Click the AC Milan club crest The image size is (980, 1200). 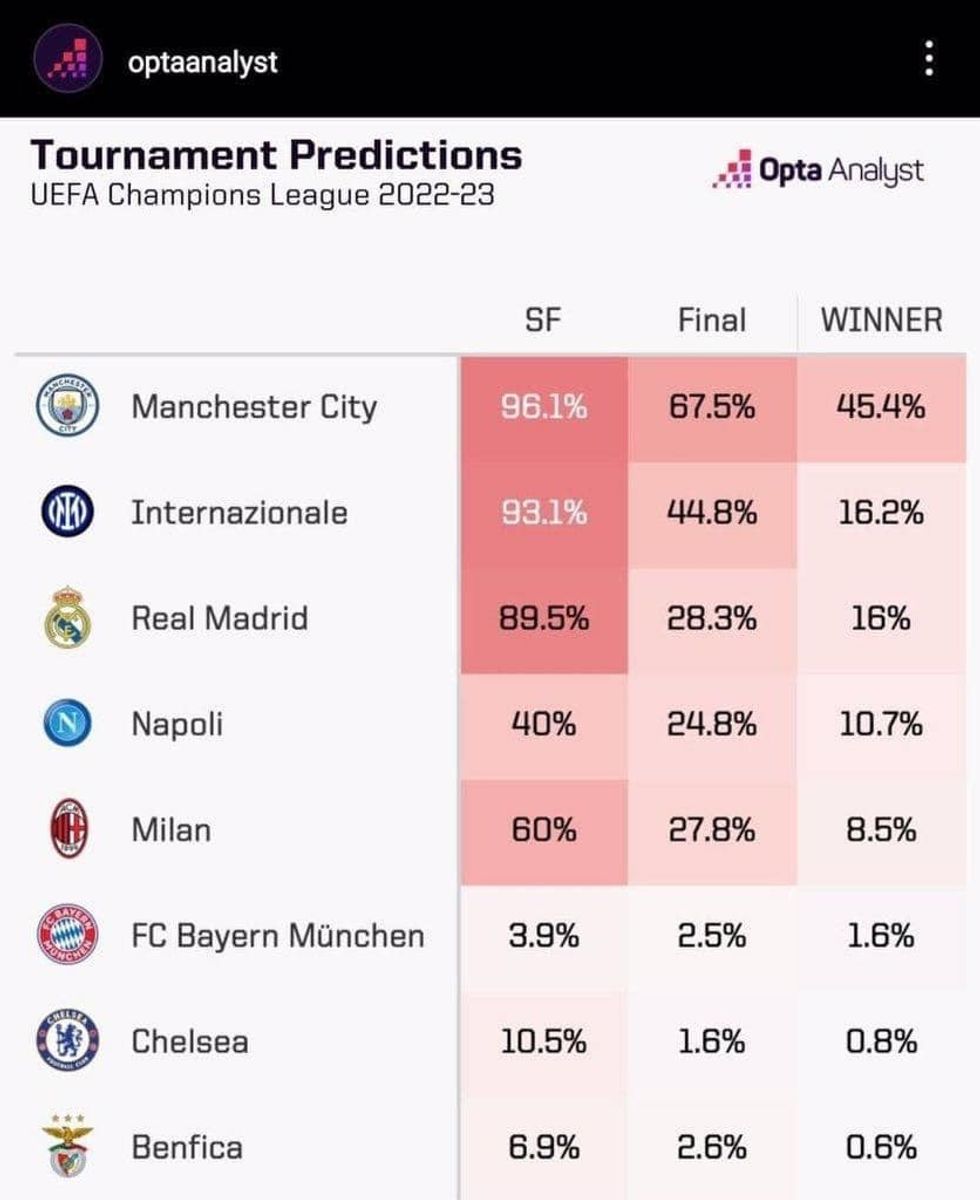(x=68, y=830)
